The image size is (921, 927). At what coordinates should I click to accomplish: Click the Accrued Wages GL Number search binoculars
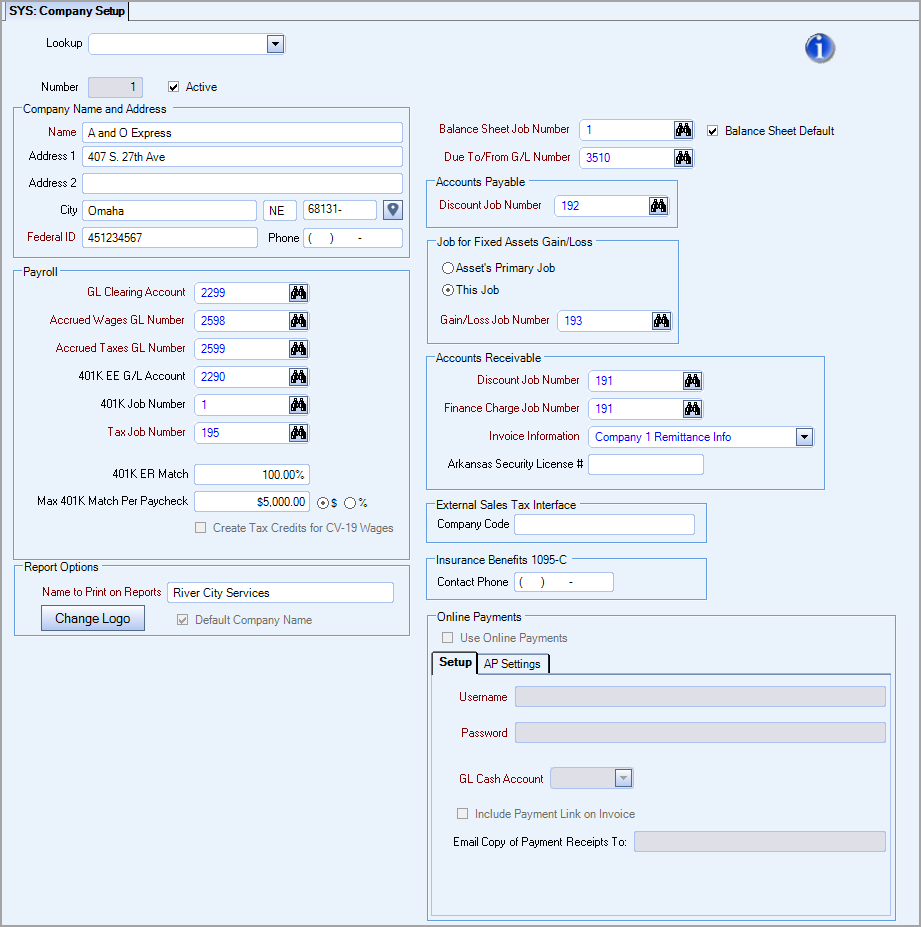pos(295,320)
